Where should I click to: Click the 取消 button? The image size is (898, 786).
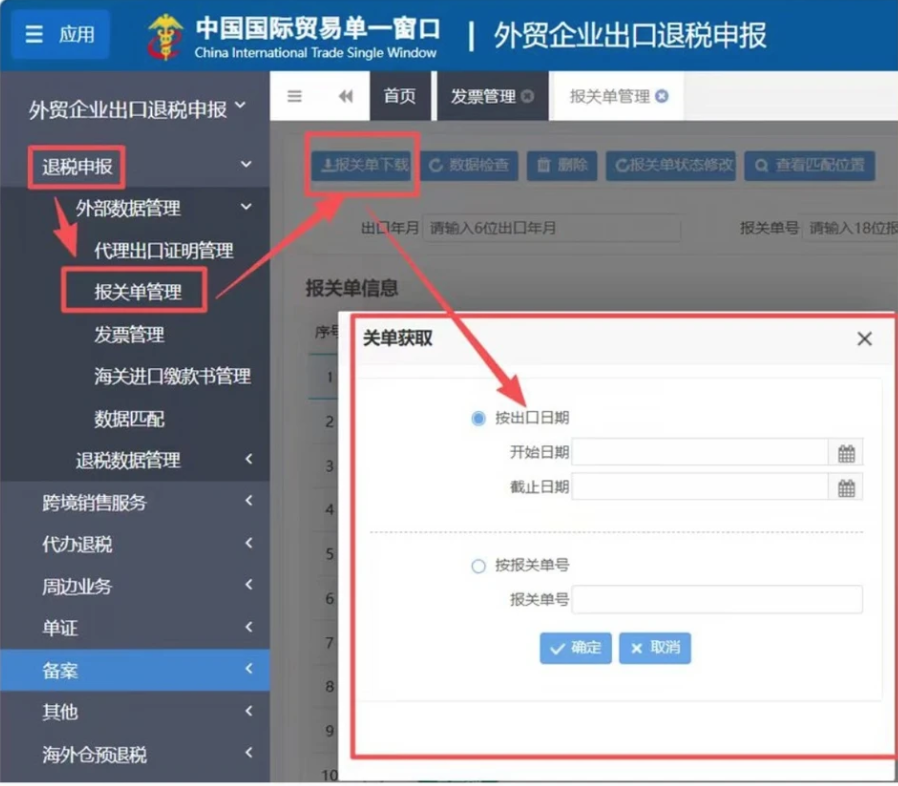click(655, 648)
